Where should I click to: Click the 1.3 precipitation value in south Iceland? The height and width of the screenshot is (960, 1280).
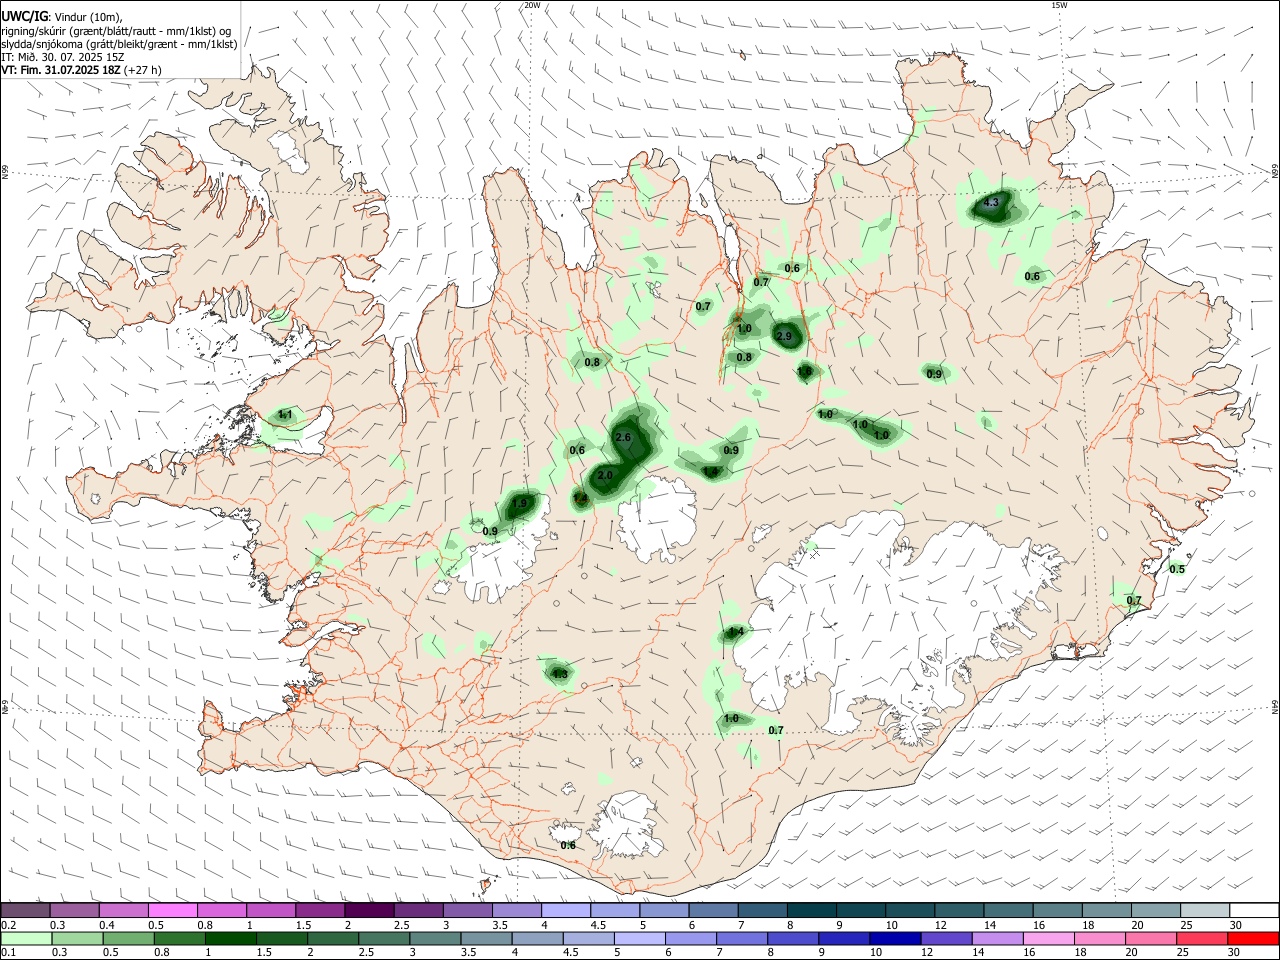point(559,675)
